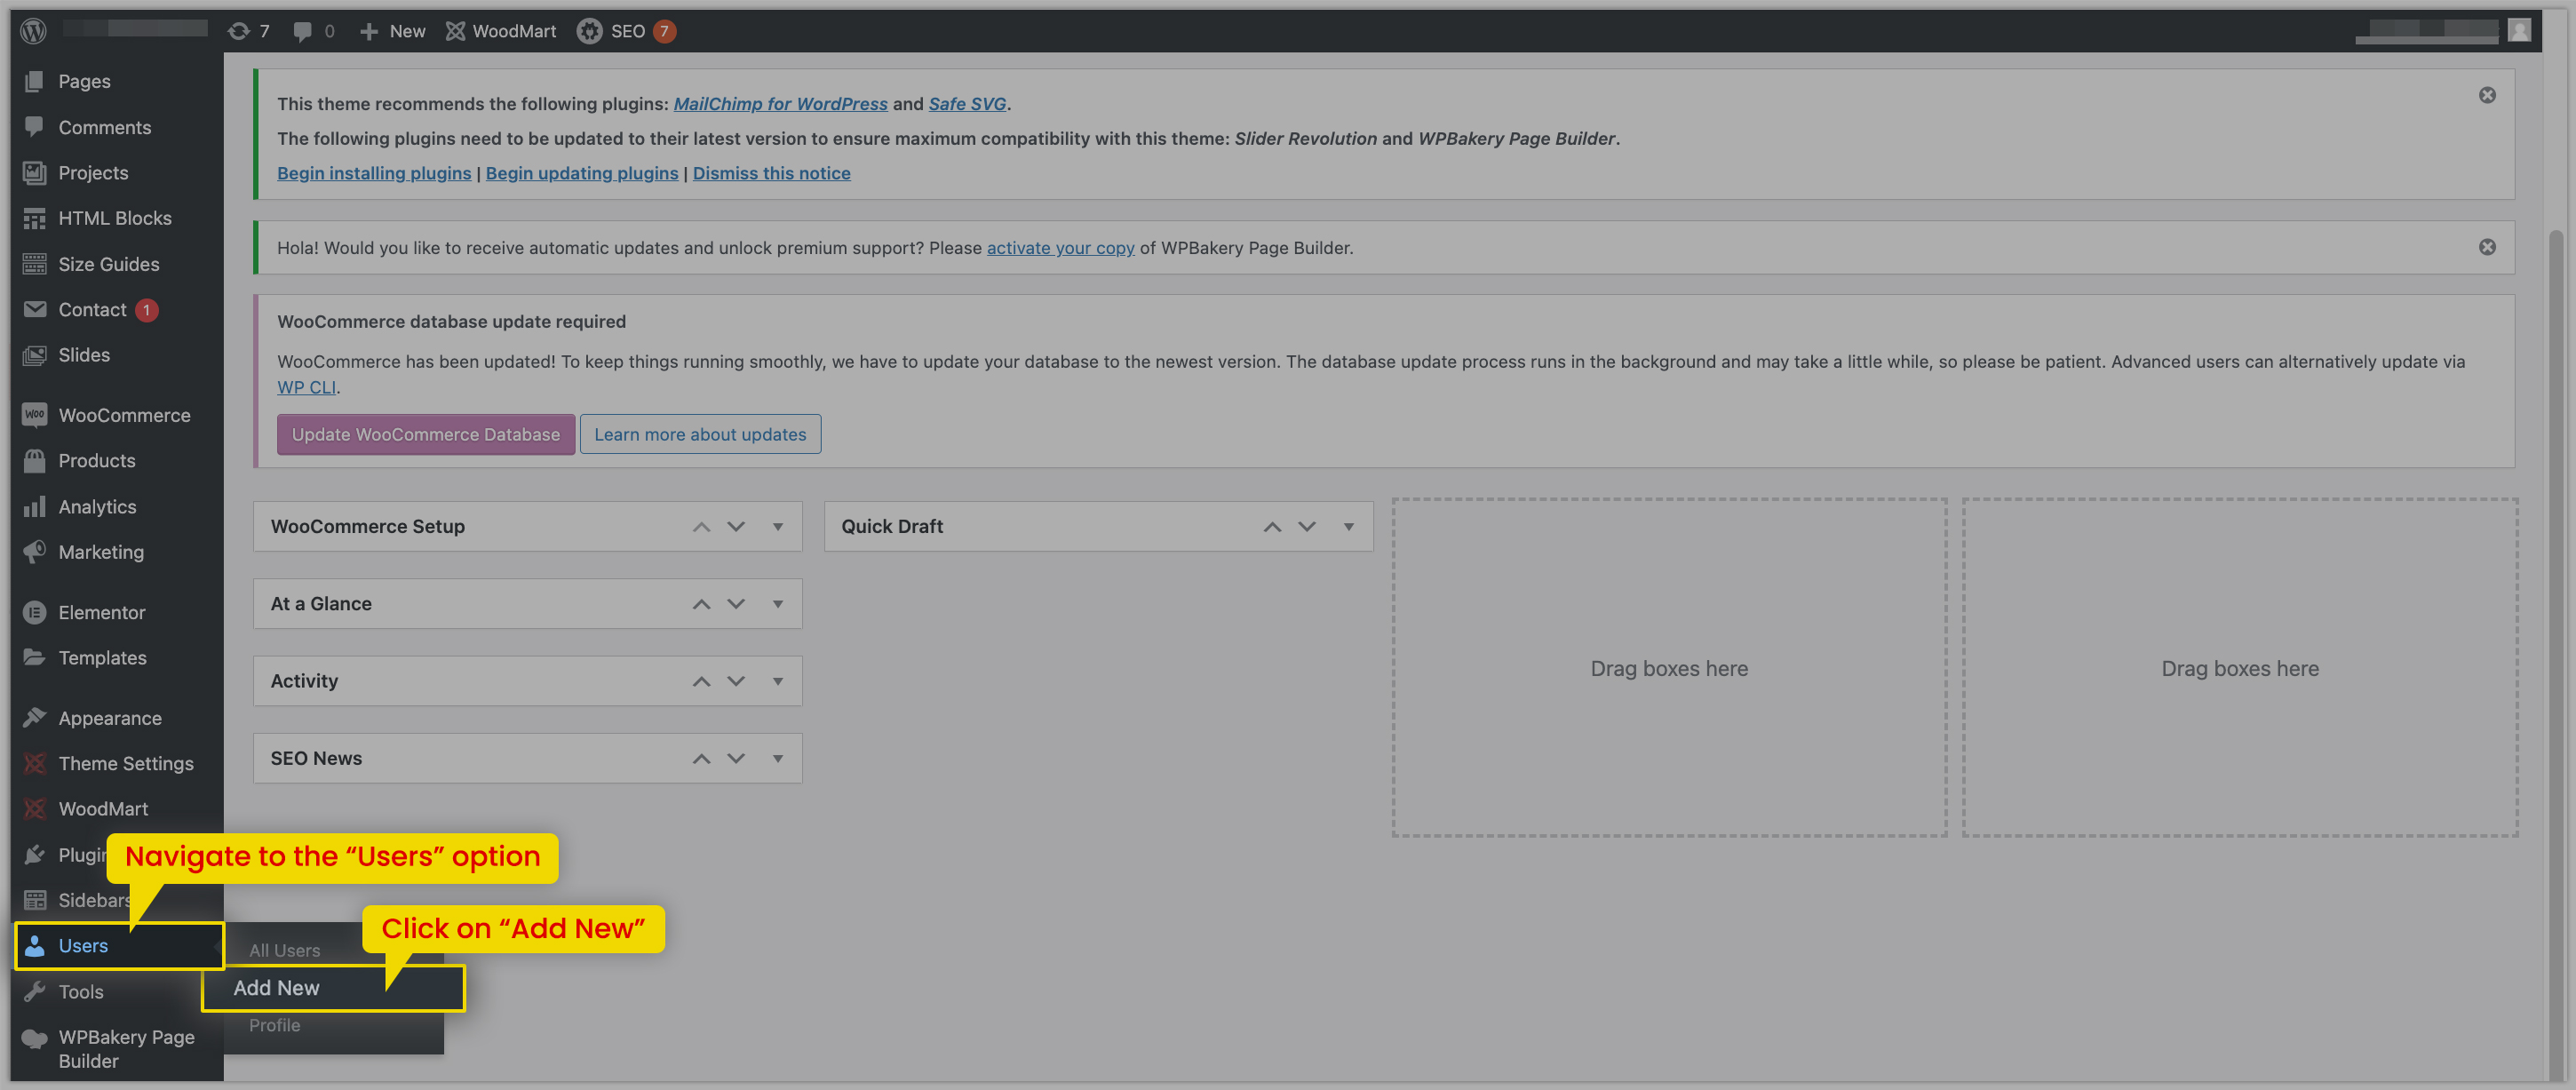Toggle the SEO News panel
The width and height of the screenshot is (2576, 1090).
click(777, 758)
